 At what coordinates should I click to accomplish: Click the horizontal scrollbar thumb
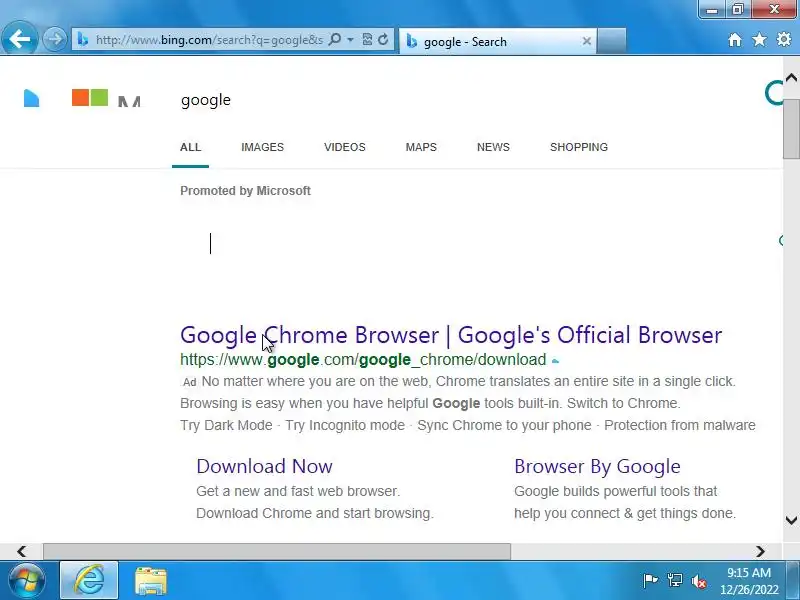click(x=277, y=552)
